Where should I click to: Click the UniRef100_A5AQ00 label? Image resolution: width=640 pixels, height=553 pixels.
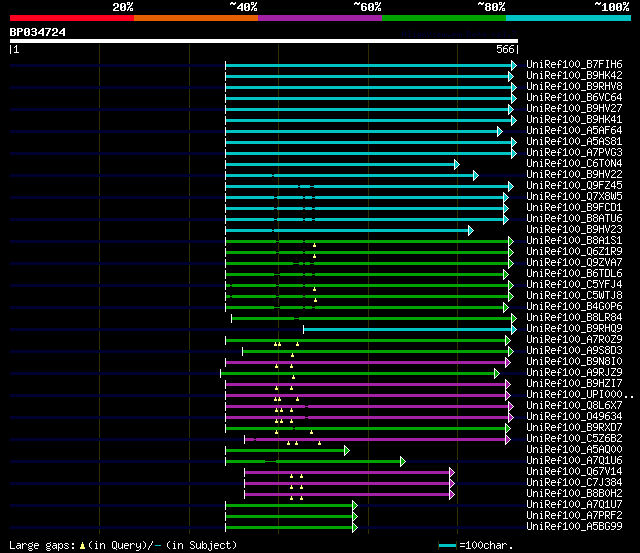click(574, 450)
